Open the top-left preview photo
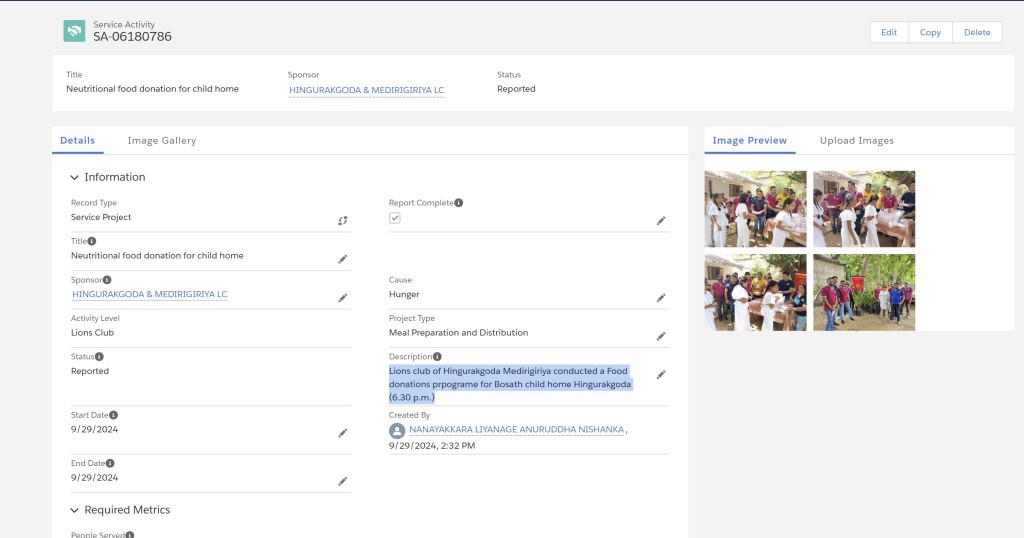 point(756,209)
